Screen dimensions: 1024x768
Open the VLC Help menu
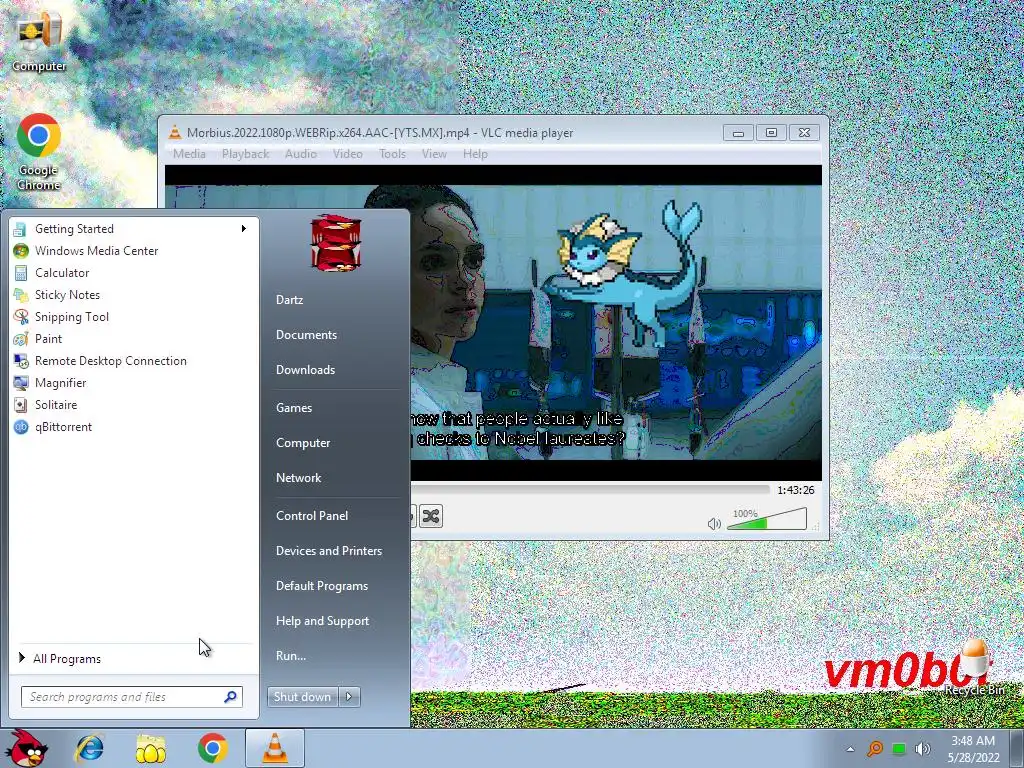(475, 154)
